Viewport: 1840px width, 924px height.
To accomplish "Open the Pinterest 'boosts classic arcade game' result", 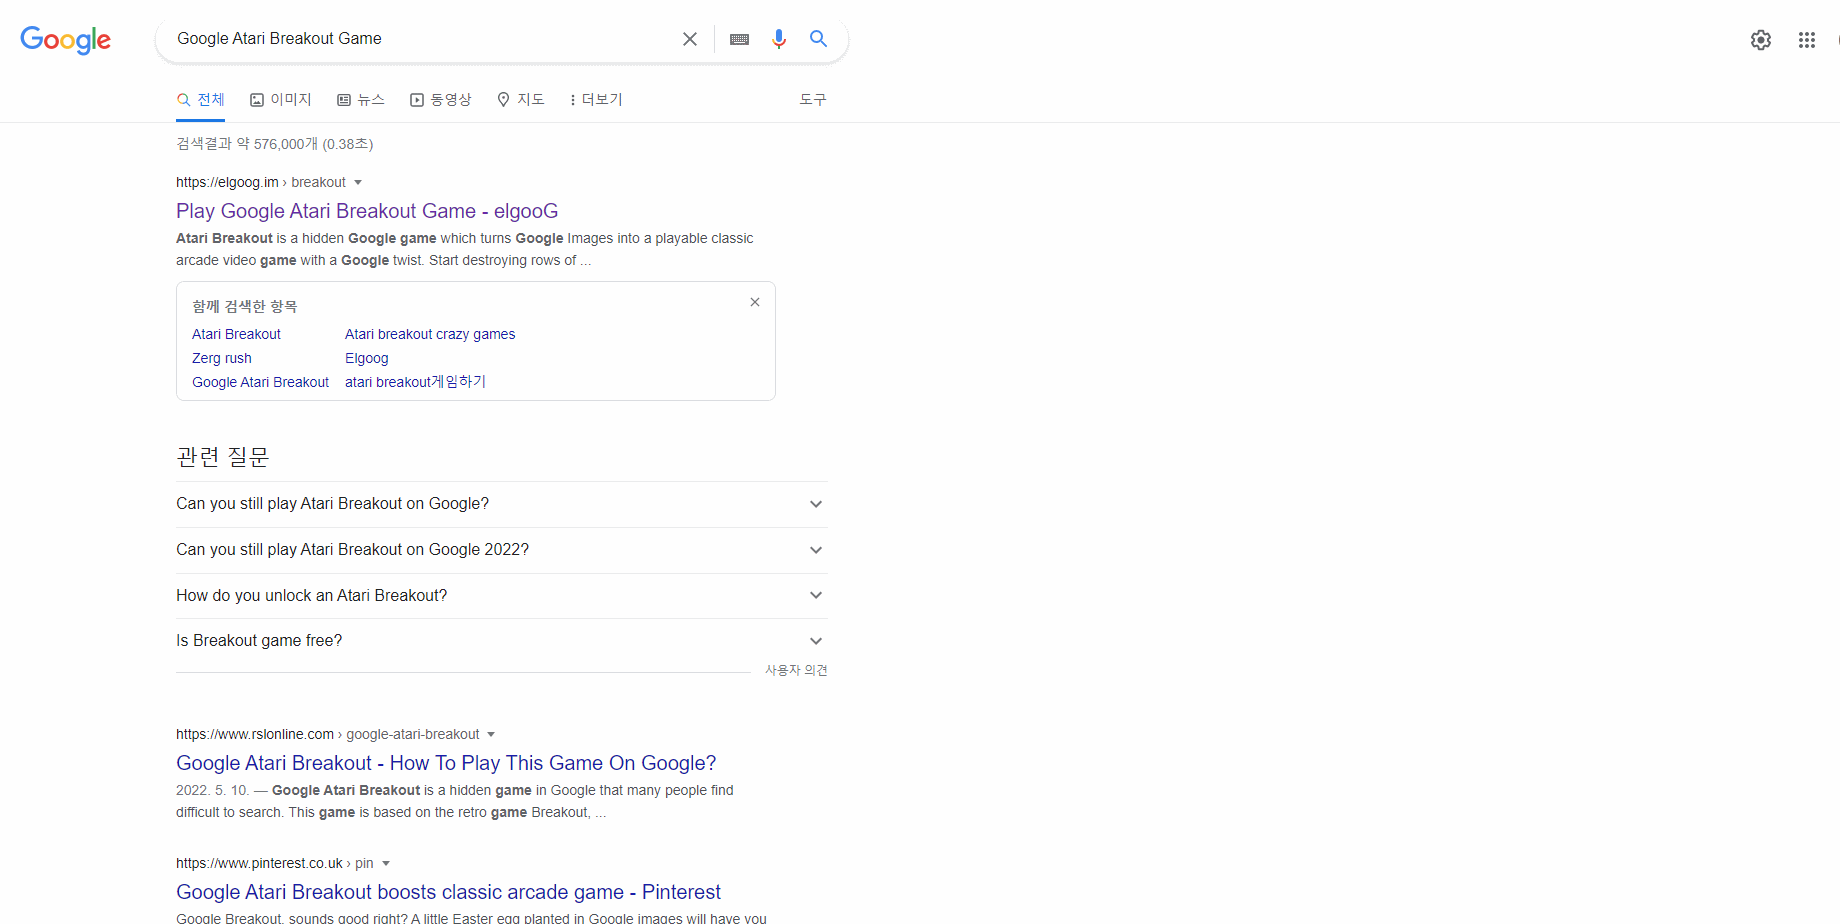I will pyautogui.click(x=448, y=892).
